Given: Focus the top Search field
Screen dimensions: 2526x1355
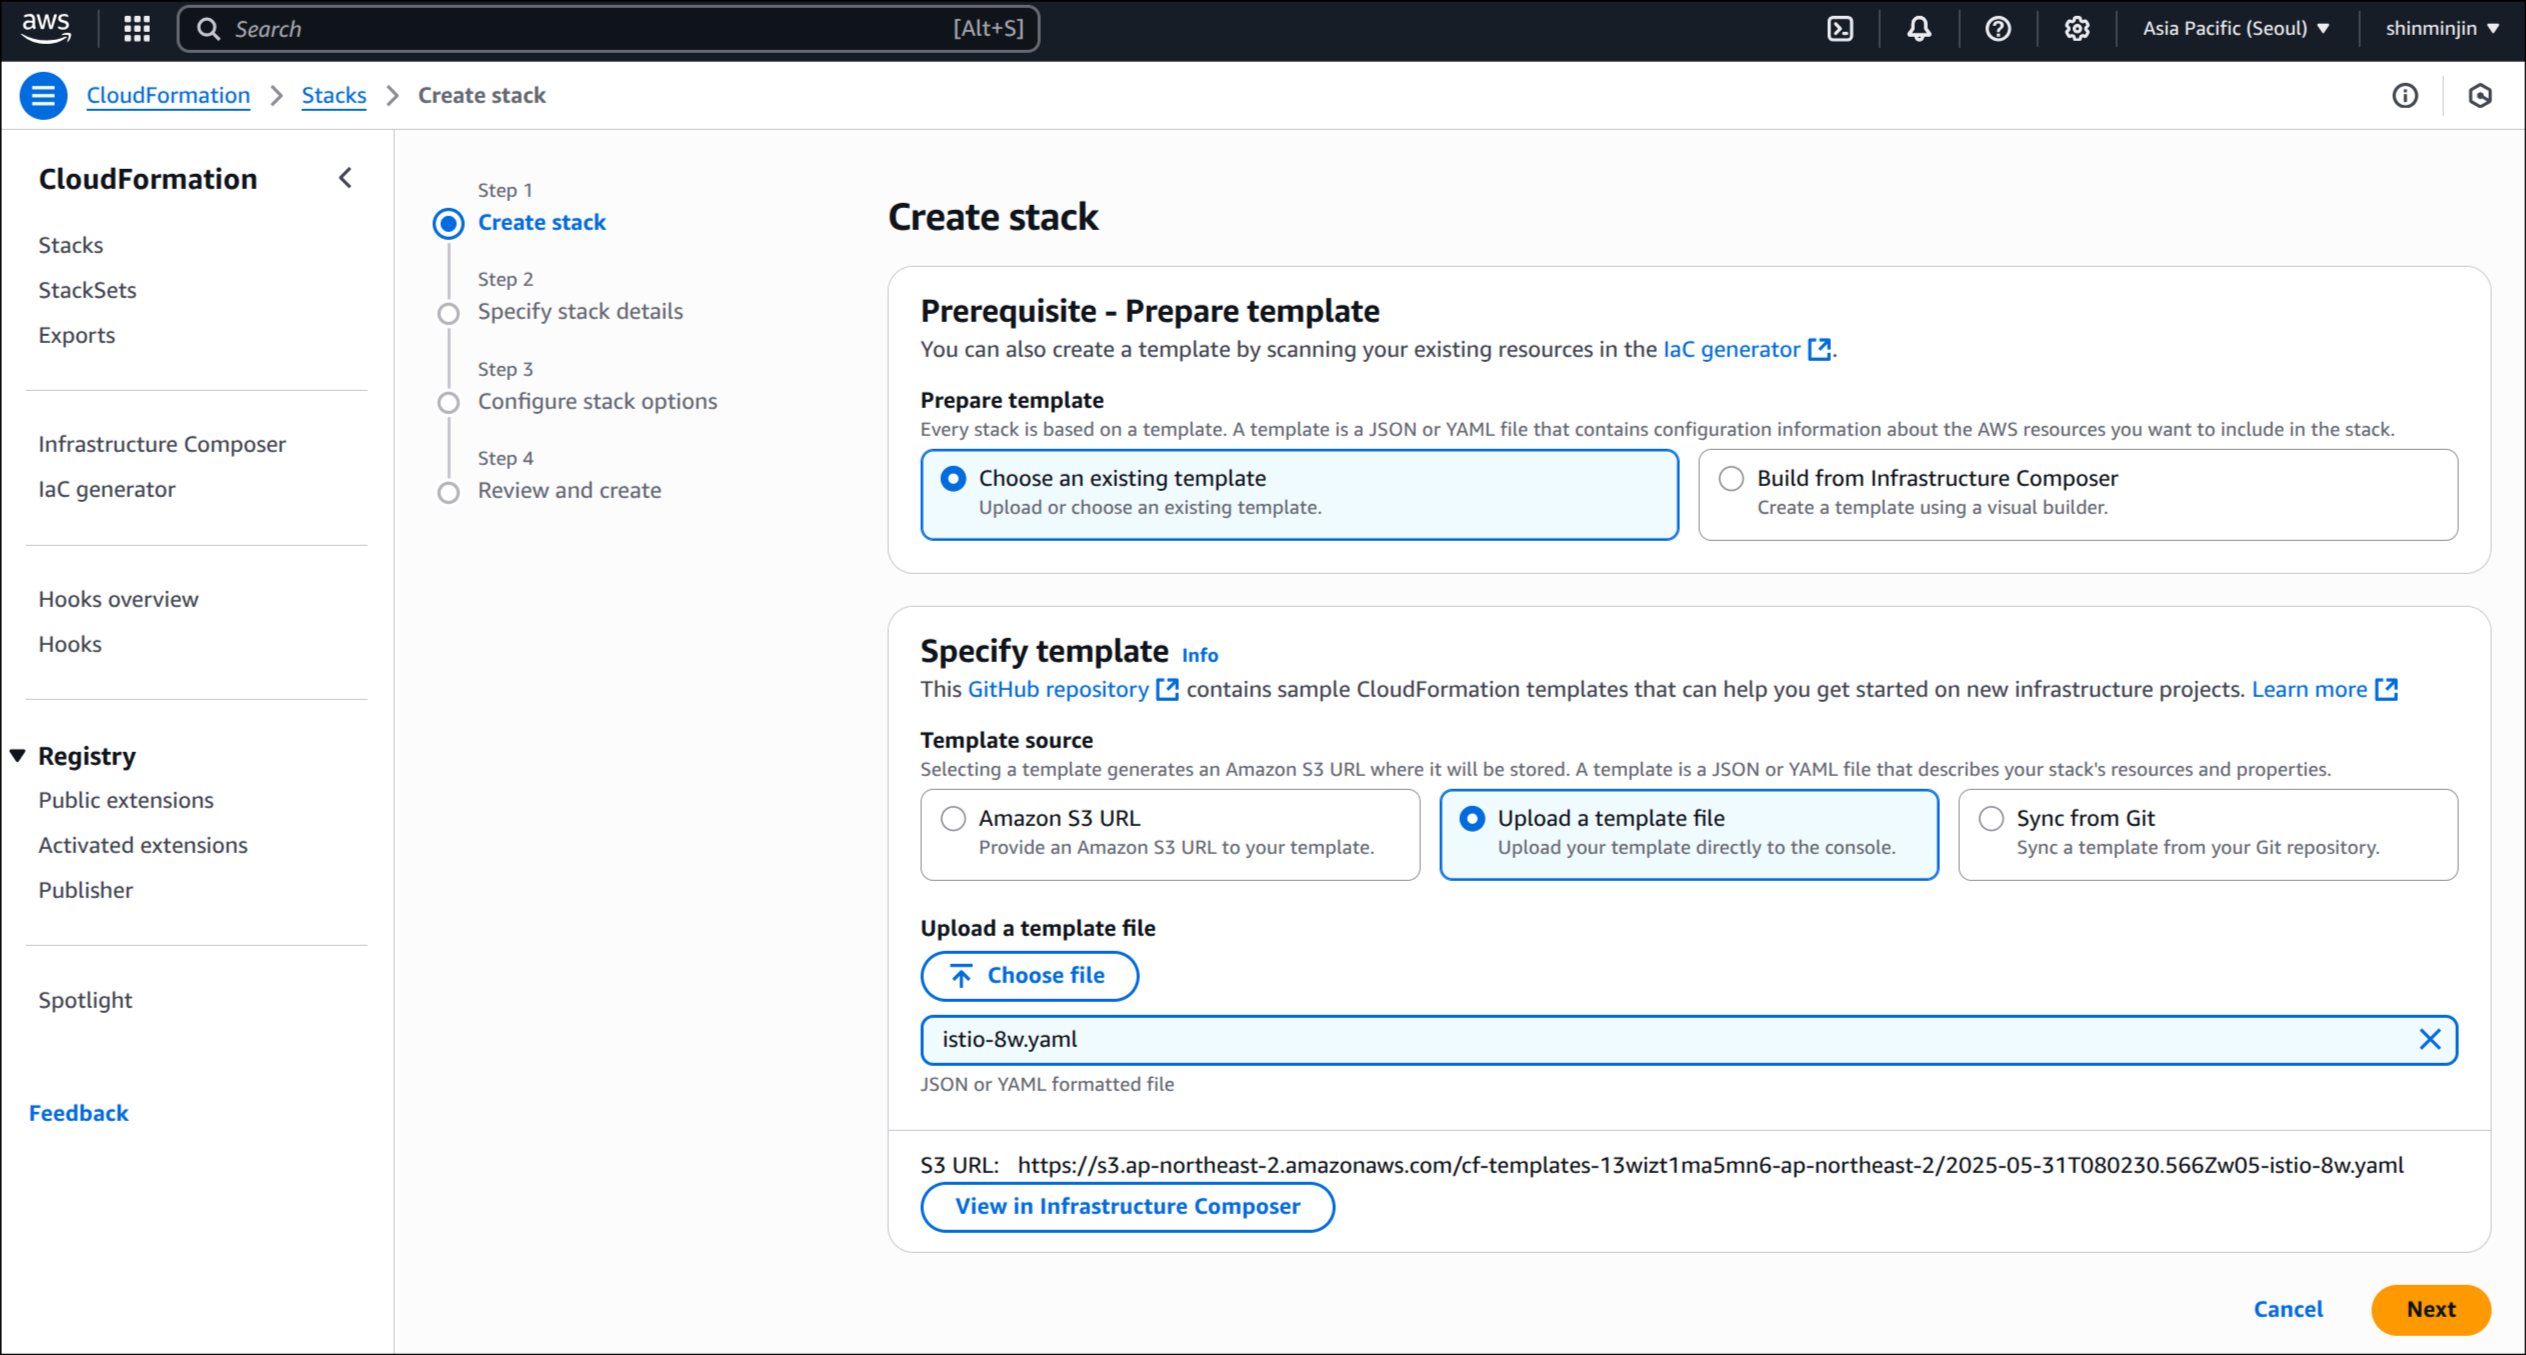Looking at the screenshot, I should coord(608,28).
